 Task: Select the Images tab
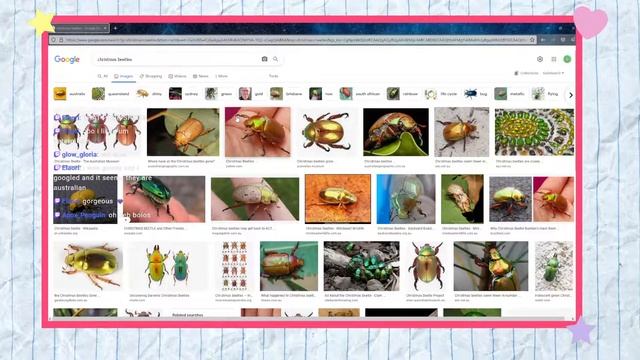[124, 76]
